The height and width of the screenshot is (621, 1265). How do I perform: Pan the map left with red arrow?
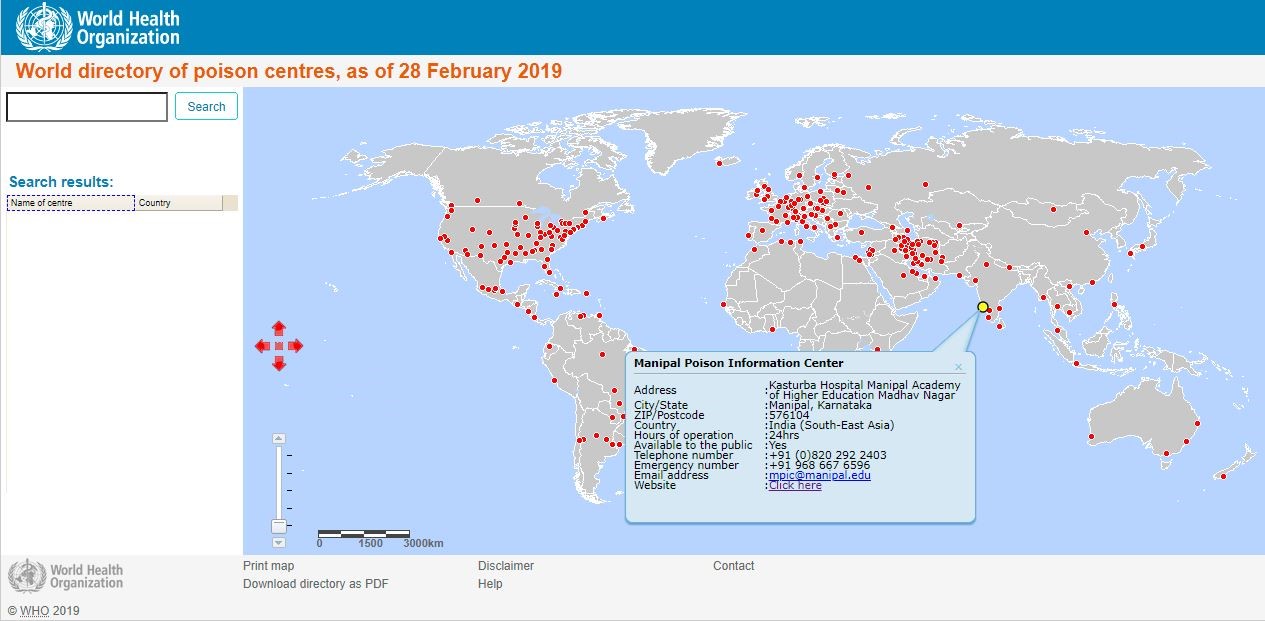click(261, 346)
